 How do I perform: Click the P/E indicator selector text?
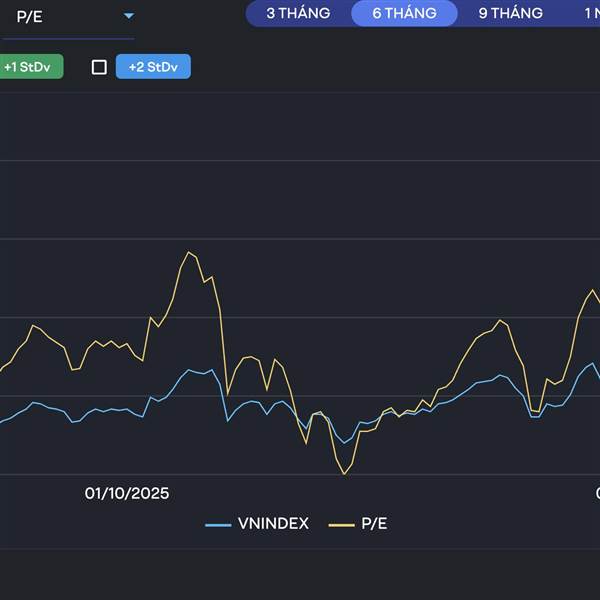click(x=30, y=17)
